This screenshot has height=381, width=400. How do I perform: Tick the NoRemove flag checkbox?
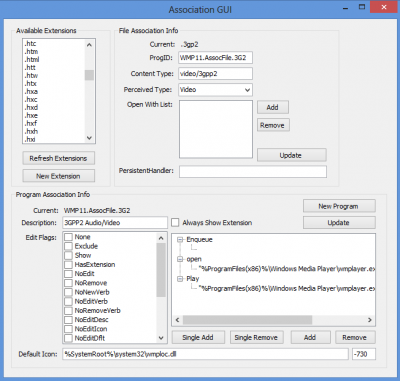pos(68,283)
